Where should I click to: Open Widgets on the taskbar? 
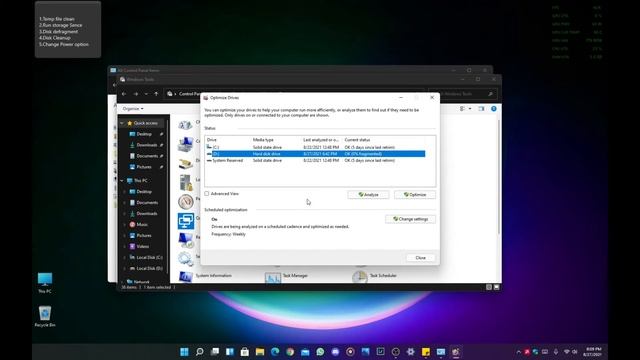pyautogui.click(x=230, y=352)
